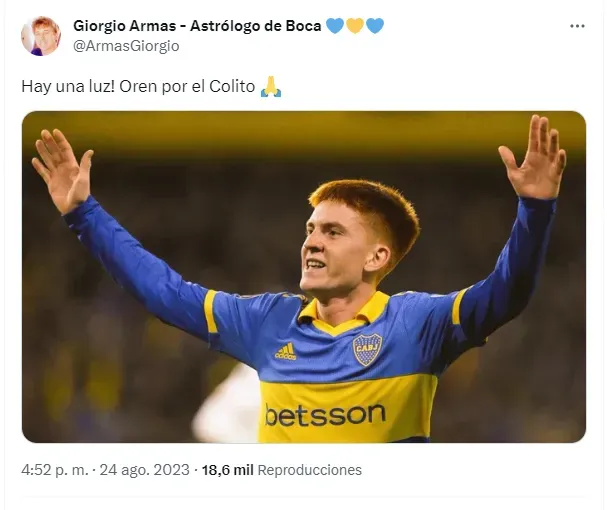Click the Reproducciones label
Viewport: 607px width, 510px height.
310,470
